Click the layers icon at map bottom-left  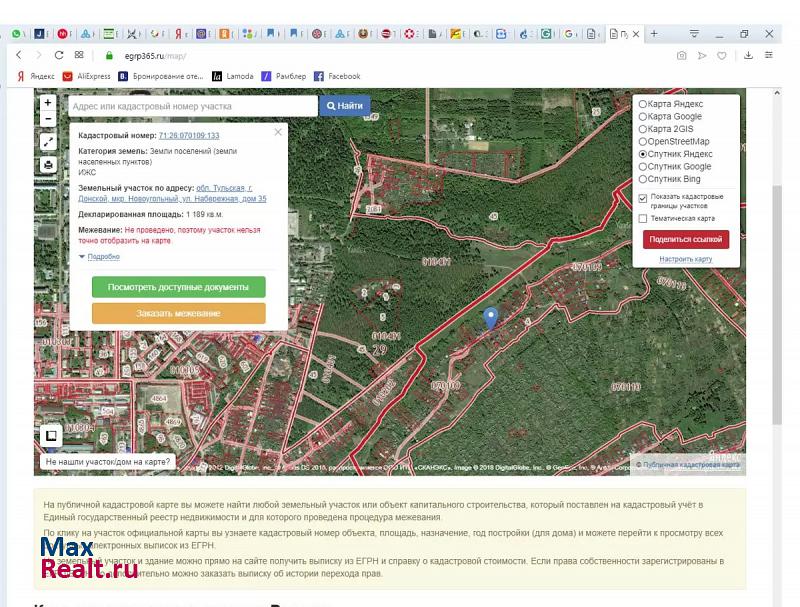click(x=48, y=435)
